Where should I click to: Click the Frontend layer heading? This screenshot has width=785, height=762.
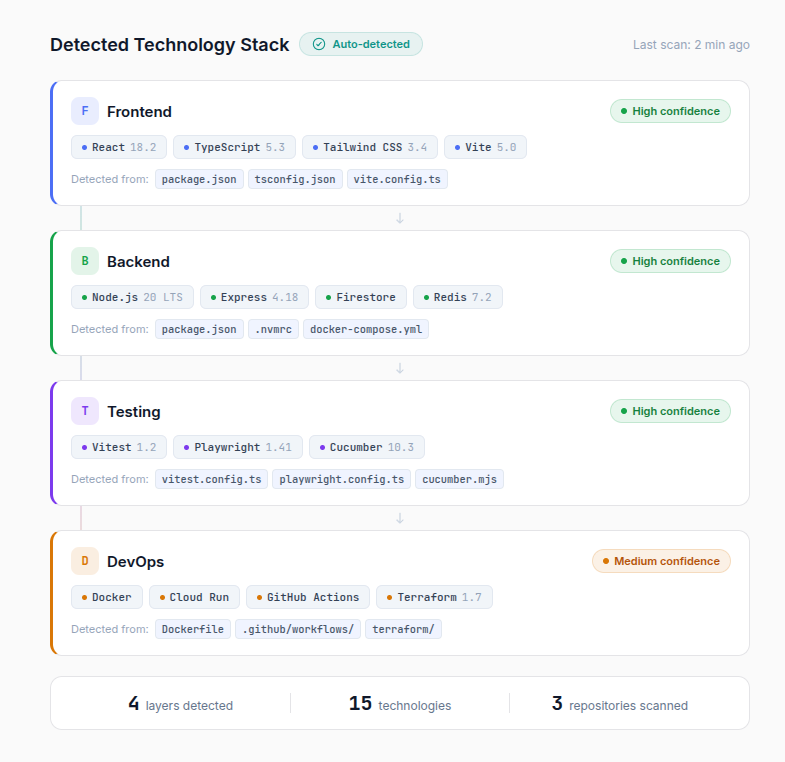(139, 111)
